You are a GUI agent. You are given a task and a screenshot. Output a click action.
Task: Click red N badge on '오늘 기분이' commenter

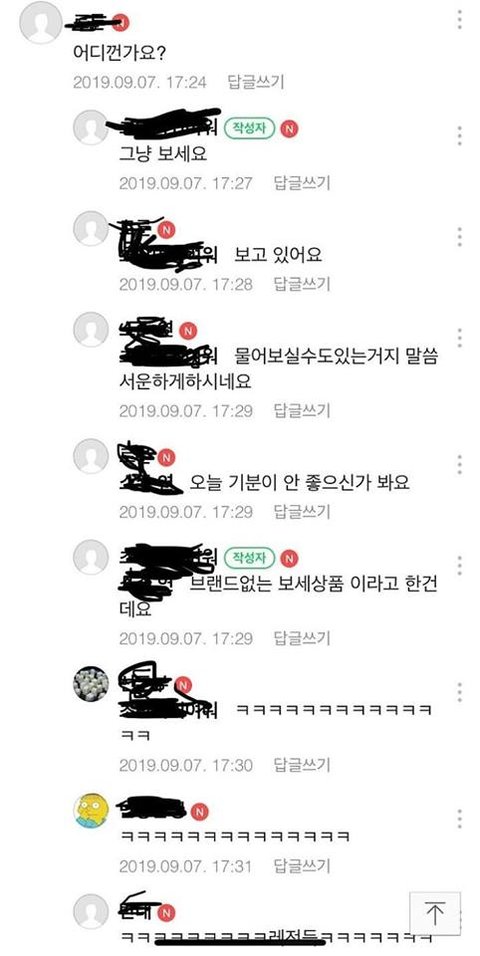[166, 457]
